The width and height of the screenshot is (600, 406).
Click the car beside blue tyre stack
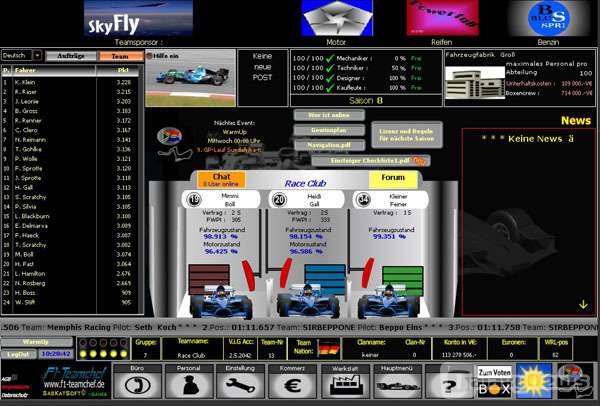coord(308,302)
